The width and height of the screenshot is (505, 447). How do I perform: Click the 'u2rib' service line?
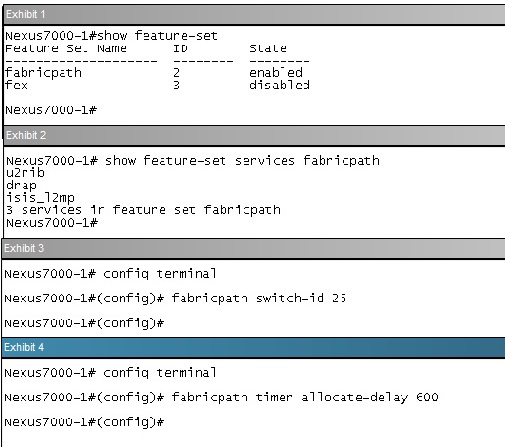[x=25, y=173]
